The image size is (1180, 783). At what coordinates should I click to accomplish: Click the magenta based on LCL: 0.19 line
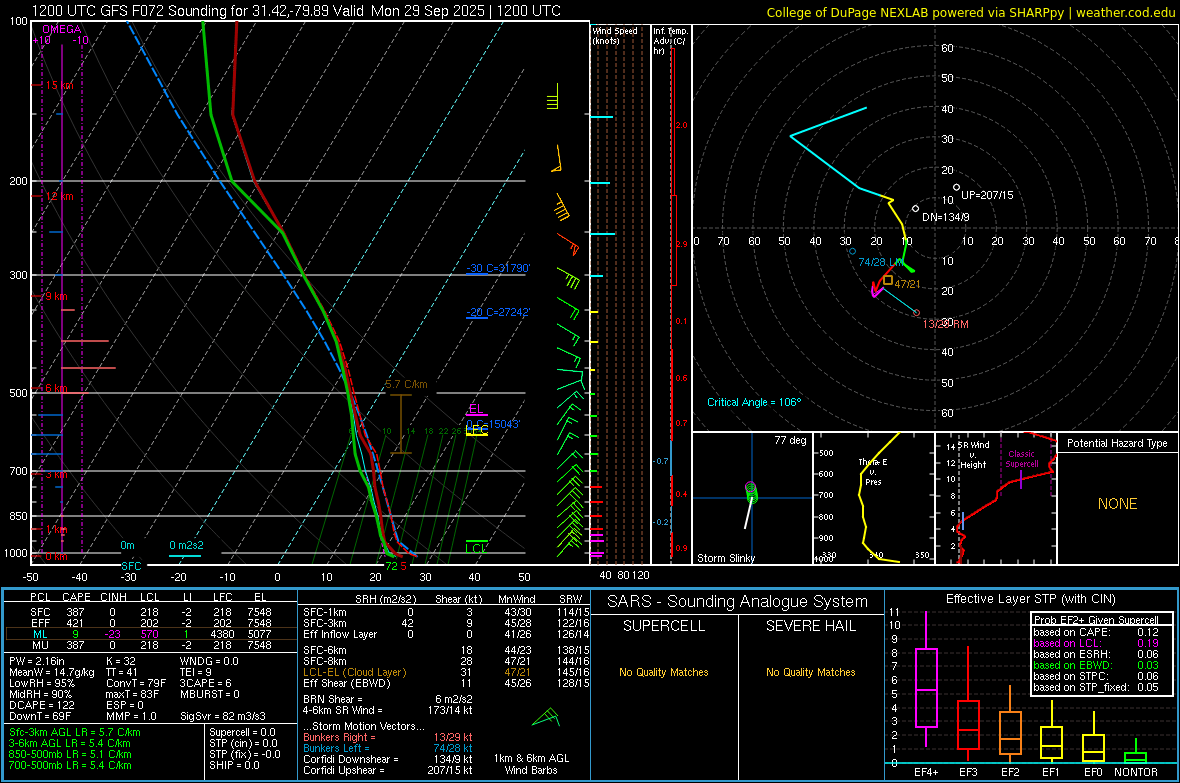1096,643
